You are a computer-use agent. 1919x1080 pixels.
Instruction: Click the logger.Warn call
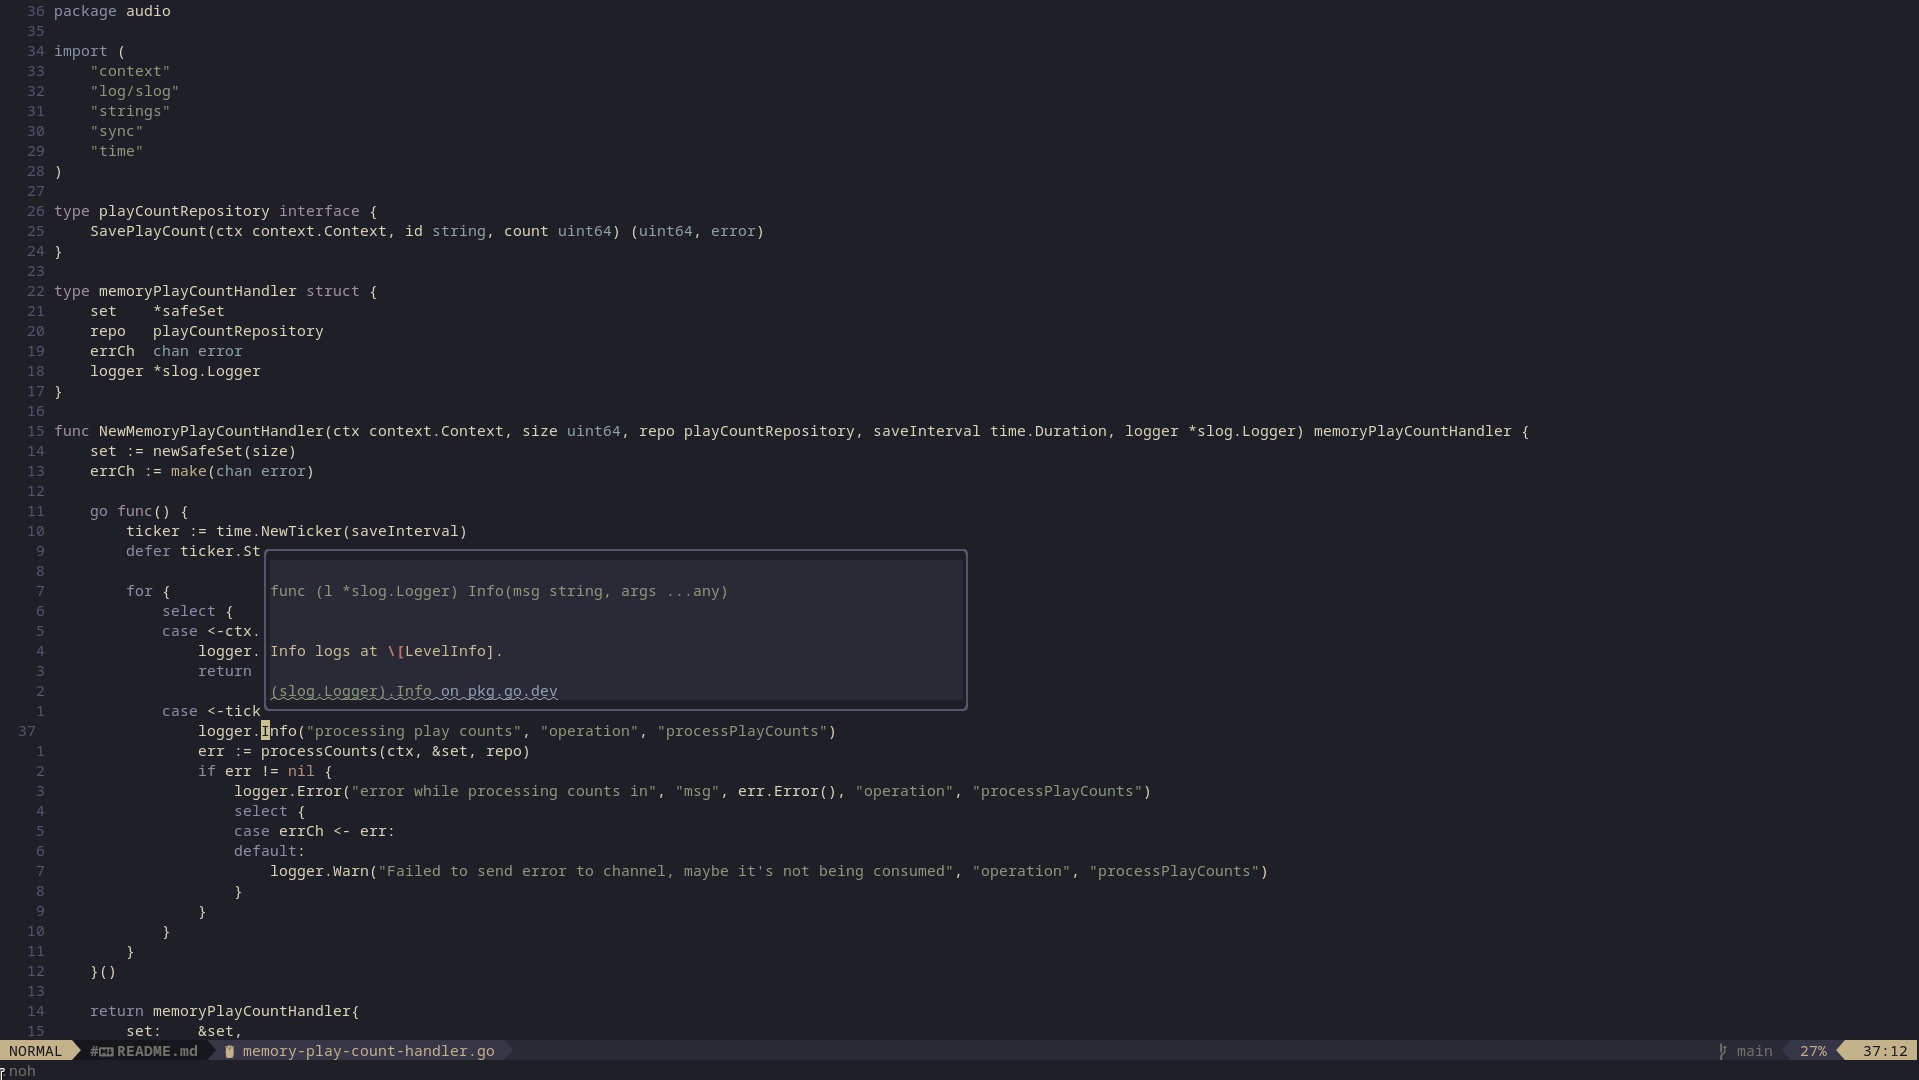click(x=769, y=871)
